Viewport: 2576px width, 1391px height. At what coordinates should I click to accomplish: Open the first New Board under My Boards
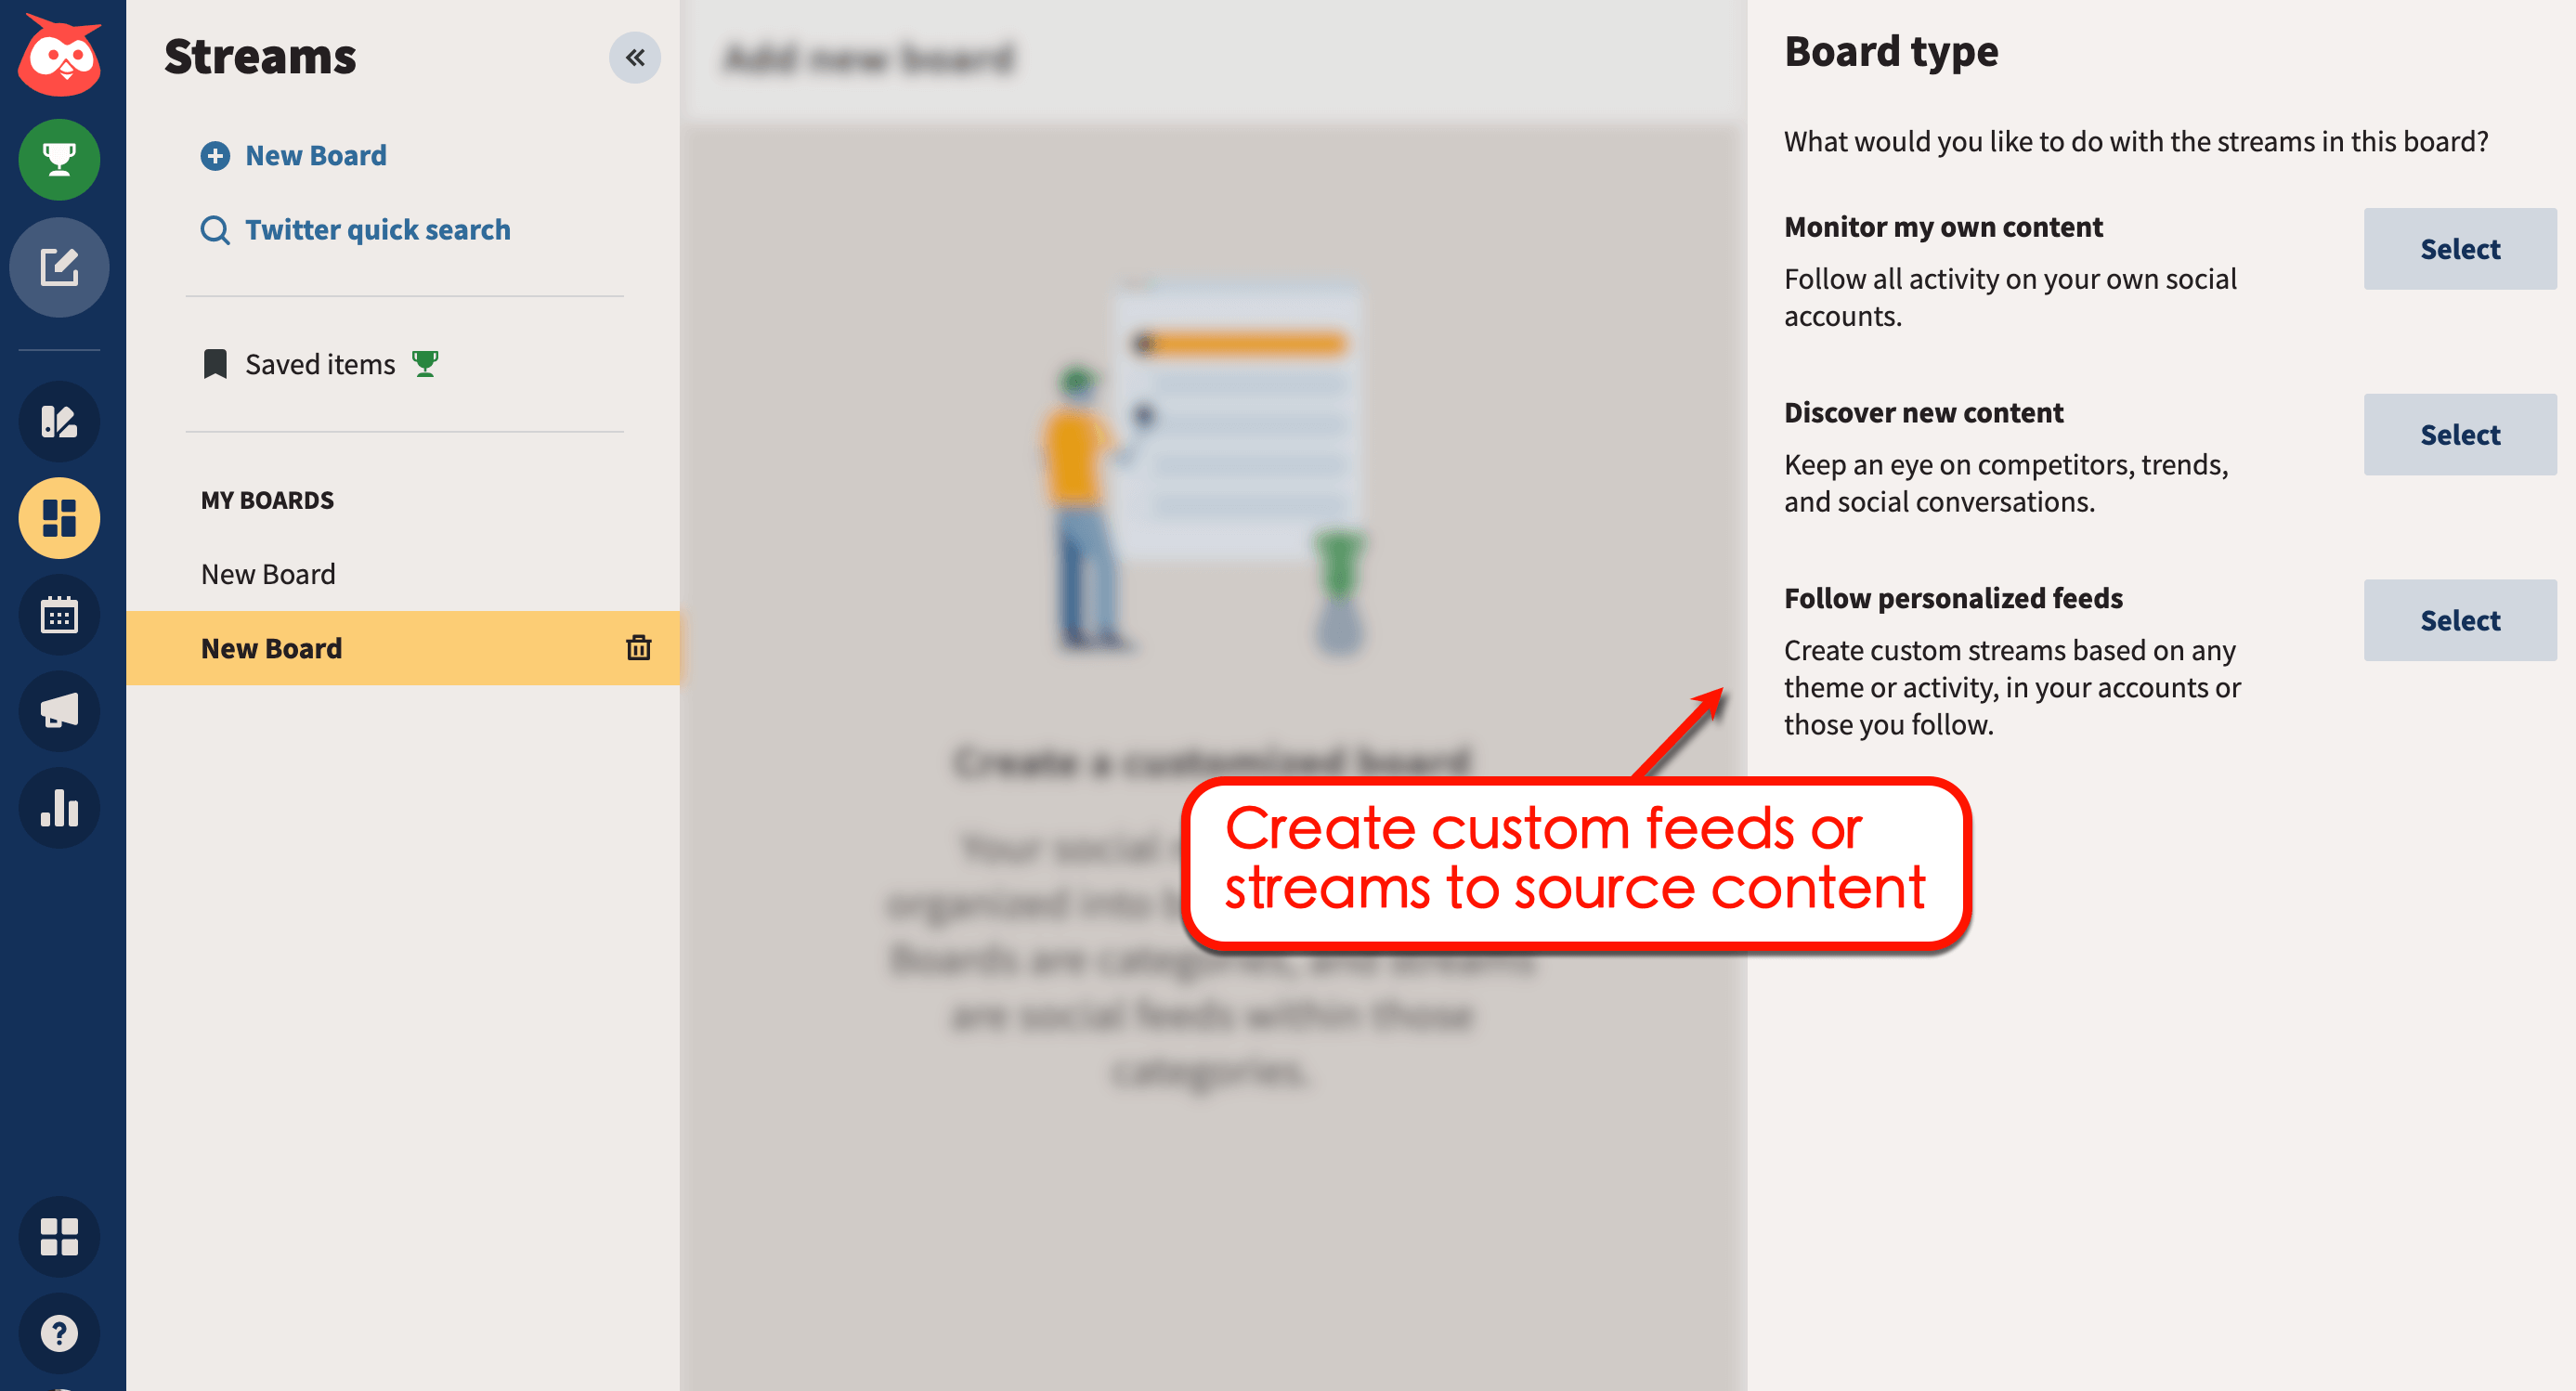click(268, 573)
